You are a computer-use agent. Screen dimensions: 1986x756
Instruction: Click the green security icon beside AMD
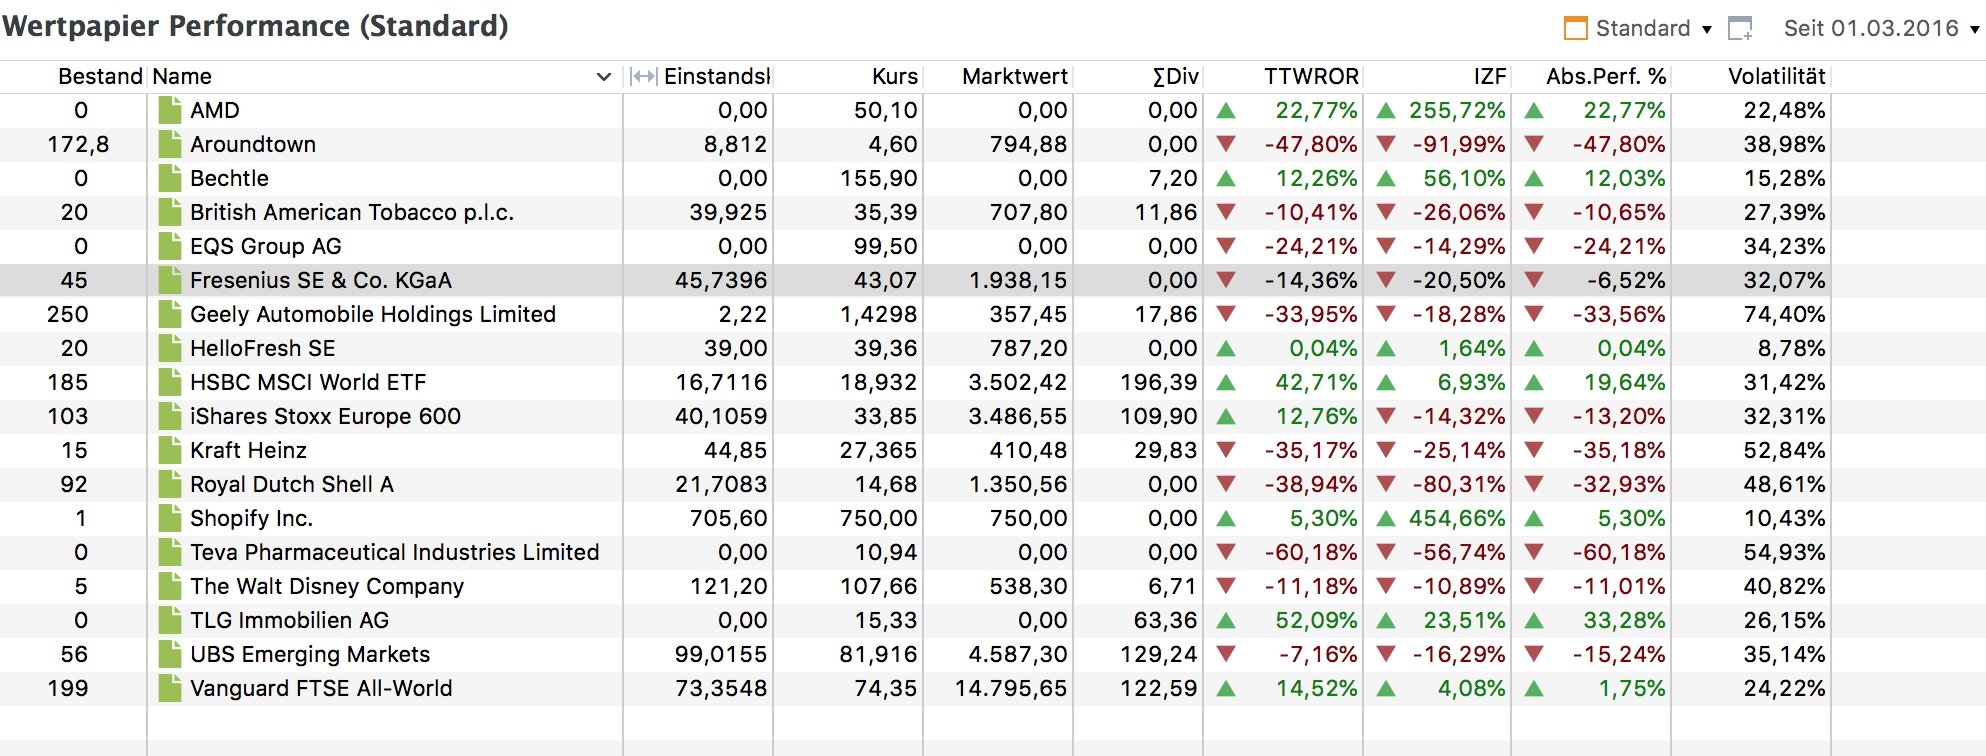[170, 110]
